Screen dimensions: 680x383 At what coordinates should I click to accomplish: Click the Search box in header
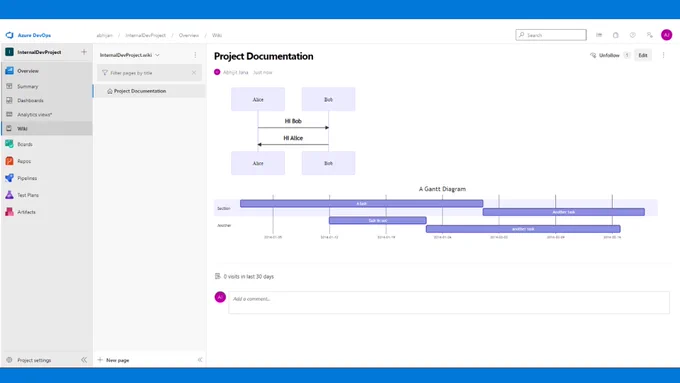551,35
